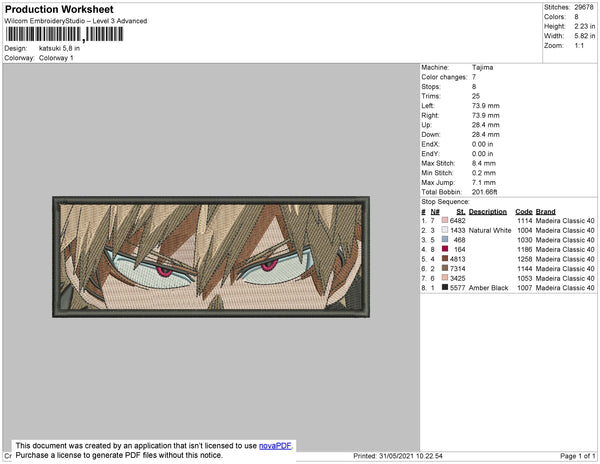
Task: Click the Printed date 31/05/2021 text
Action: coord(398,456)
